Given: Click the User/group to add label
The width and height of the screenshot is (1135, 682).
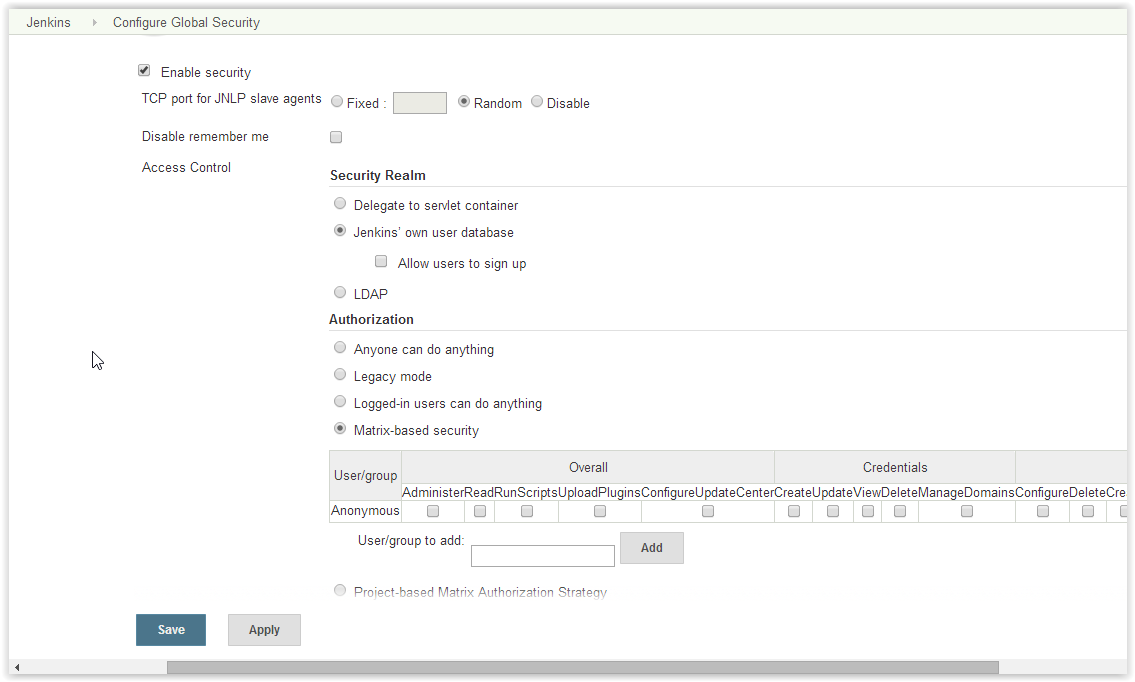Looking at the screenshot, I should [x=411, y=541].
